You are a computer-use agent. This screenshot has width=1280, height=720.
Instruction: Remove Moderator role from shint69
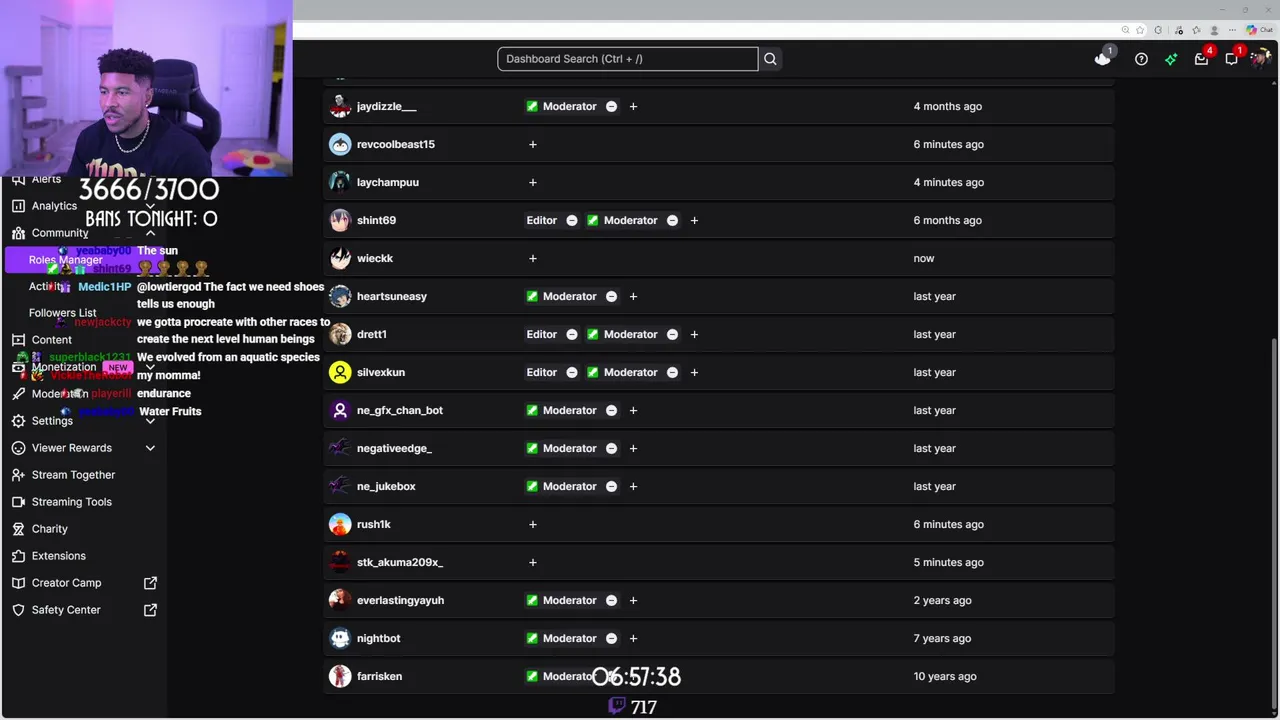tap(672, 220)
